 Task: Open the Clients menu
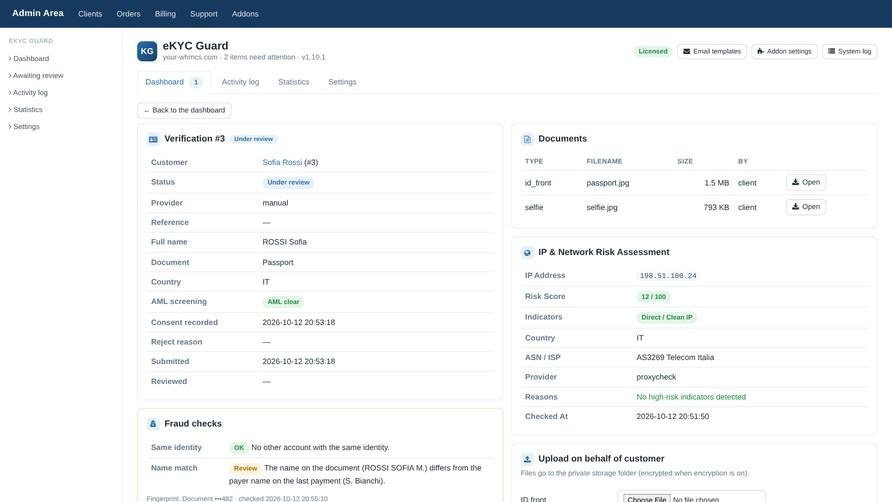90,14
